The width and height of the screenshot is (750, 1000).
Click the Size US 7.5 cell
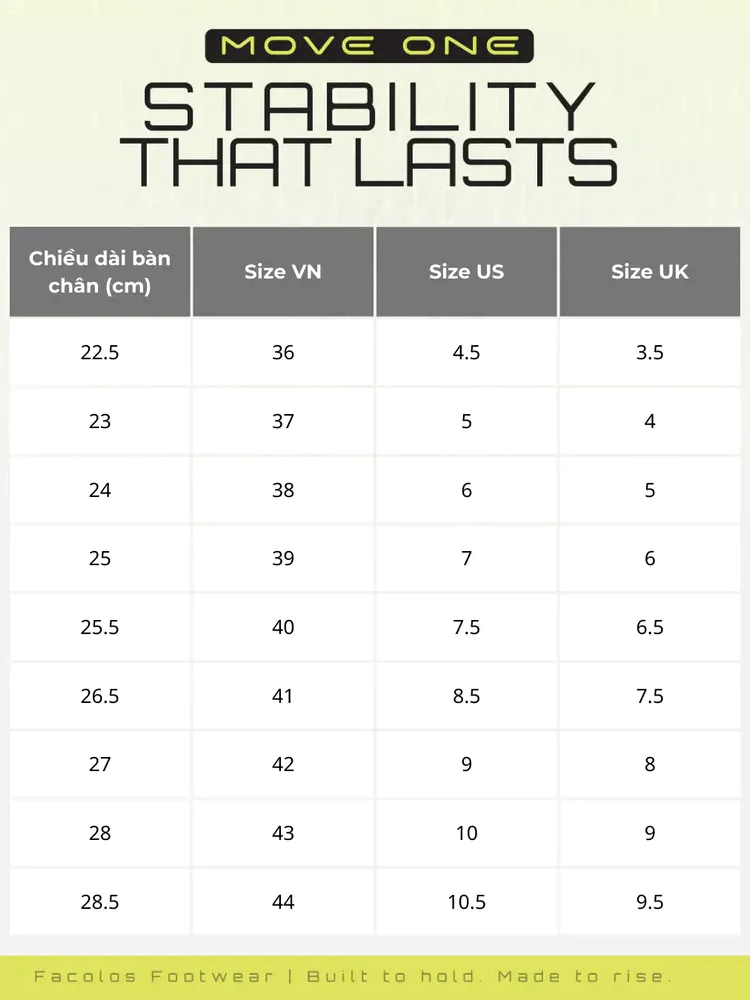pyautogui.click(x=466, y=627)
